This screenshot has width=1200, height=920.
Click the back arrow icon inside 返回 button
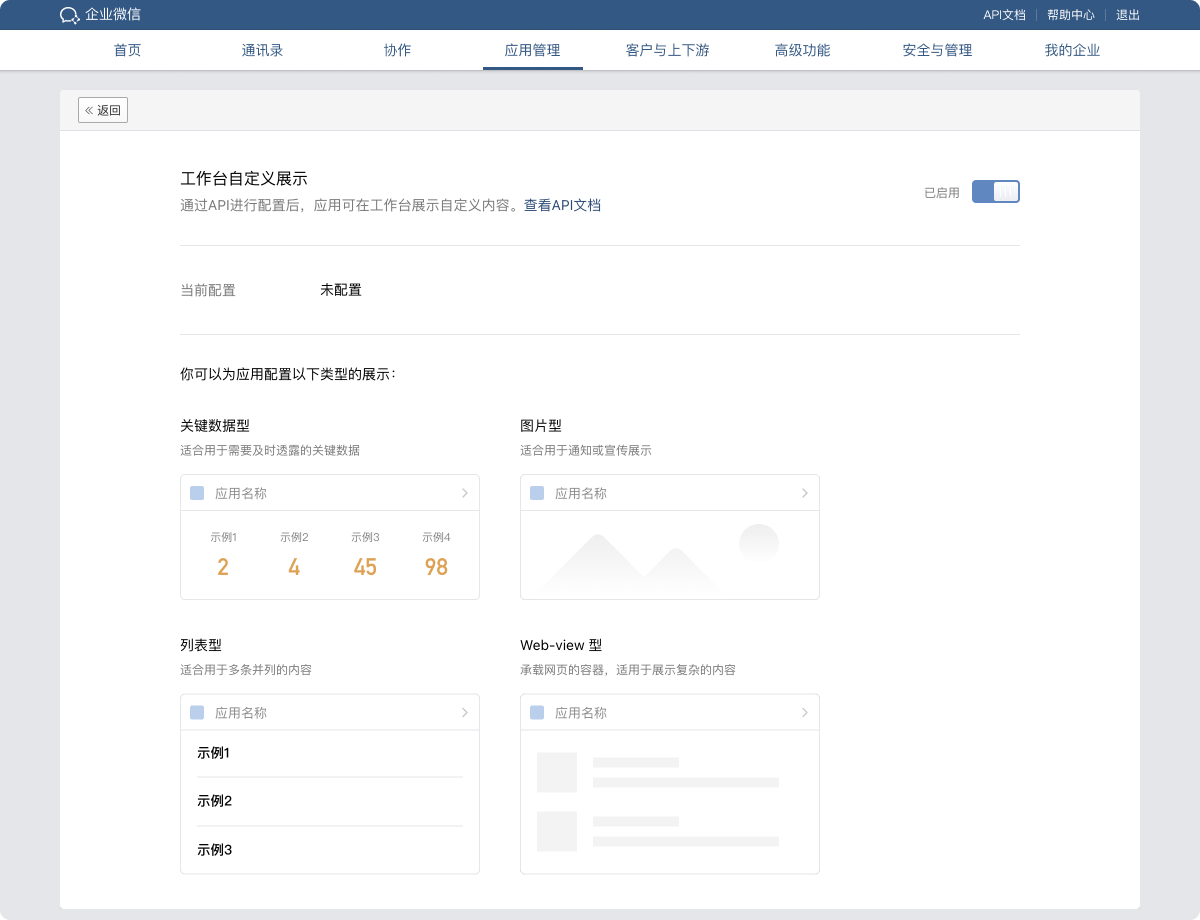(x=90, y=110)
